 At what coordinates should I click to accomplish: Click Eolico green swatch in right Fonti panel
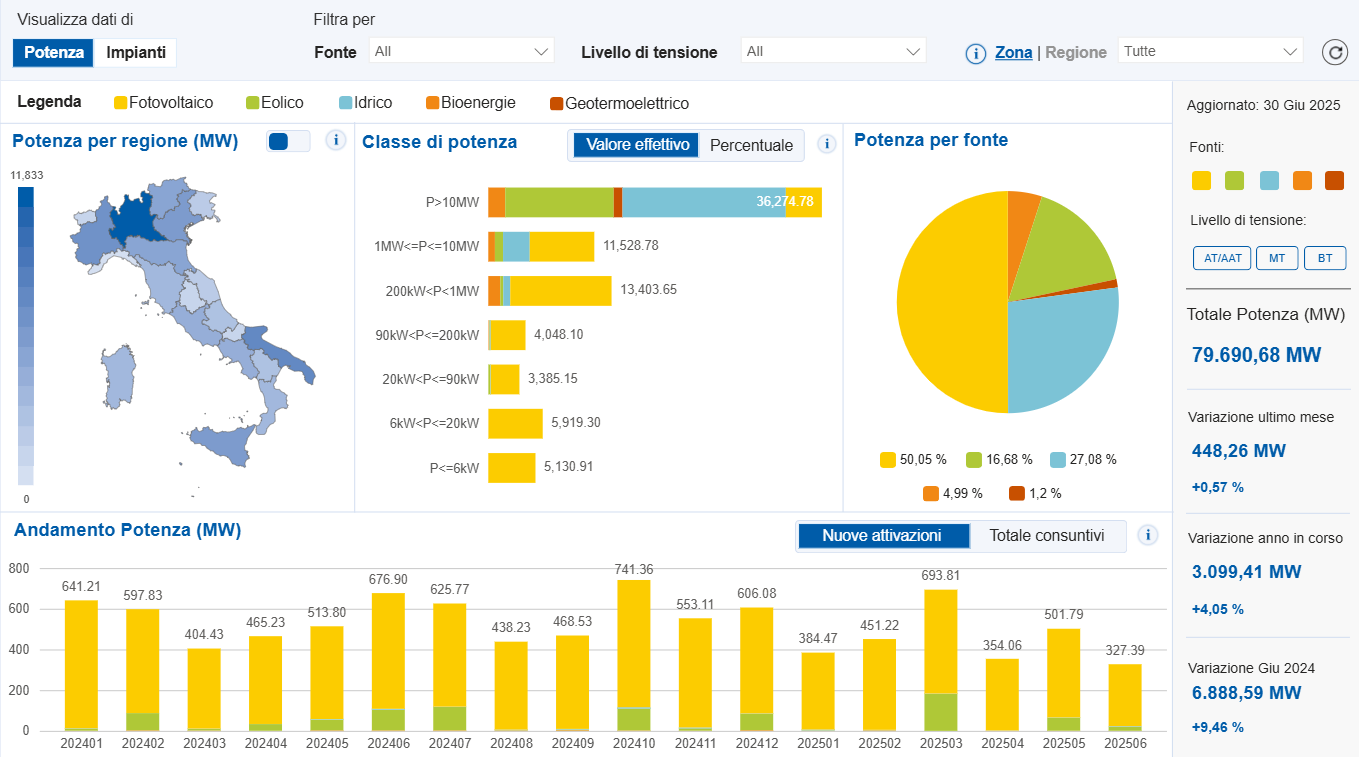[1235, 180]
